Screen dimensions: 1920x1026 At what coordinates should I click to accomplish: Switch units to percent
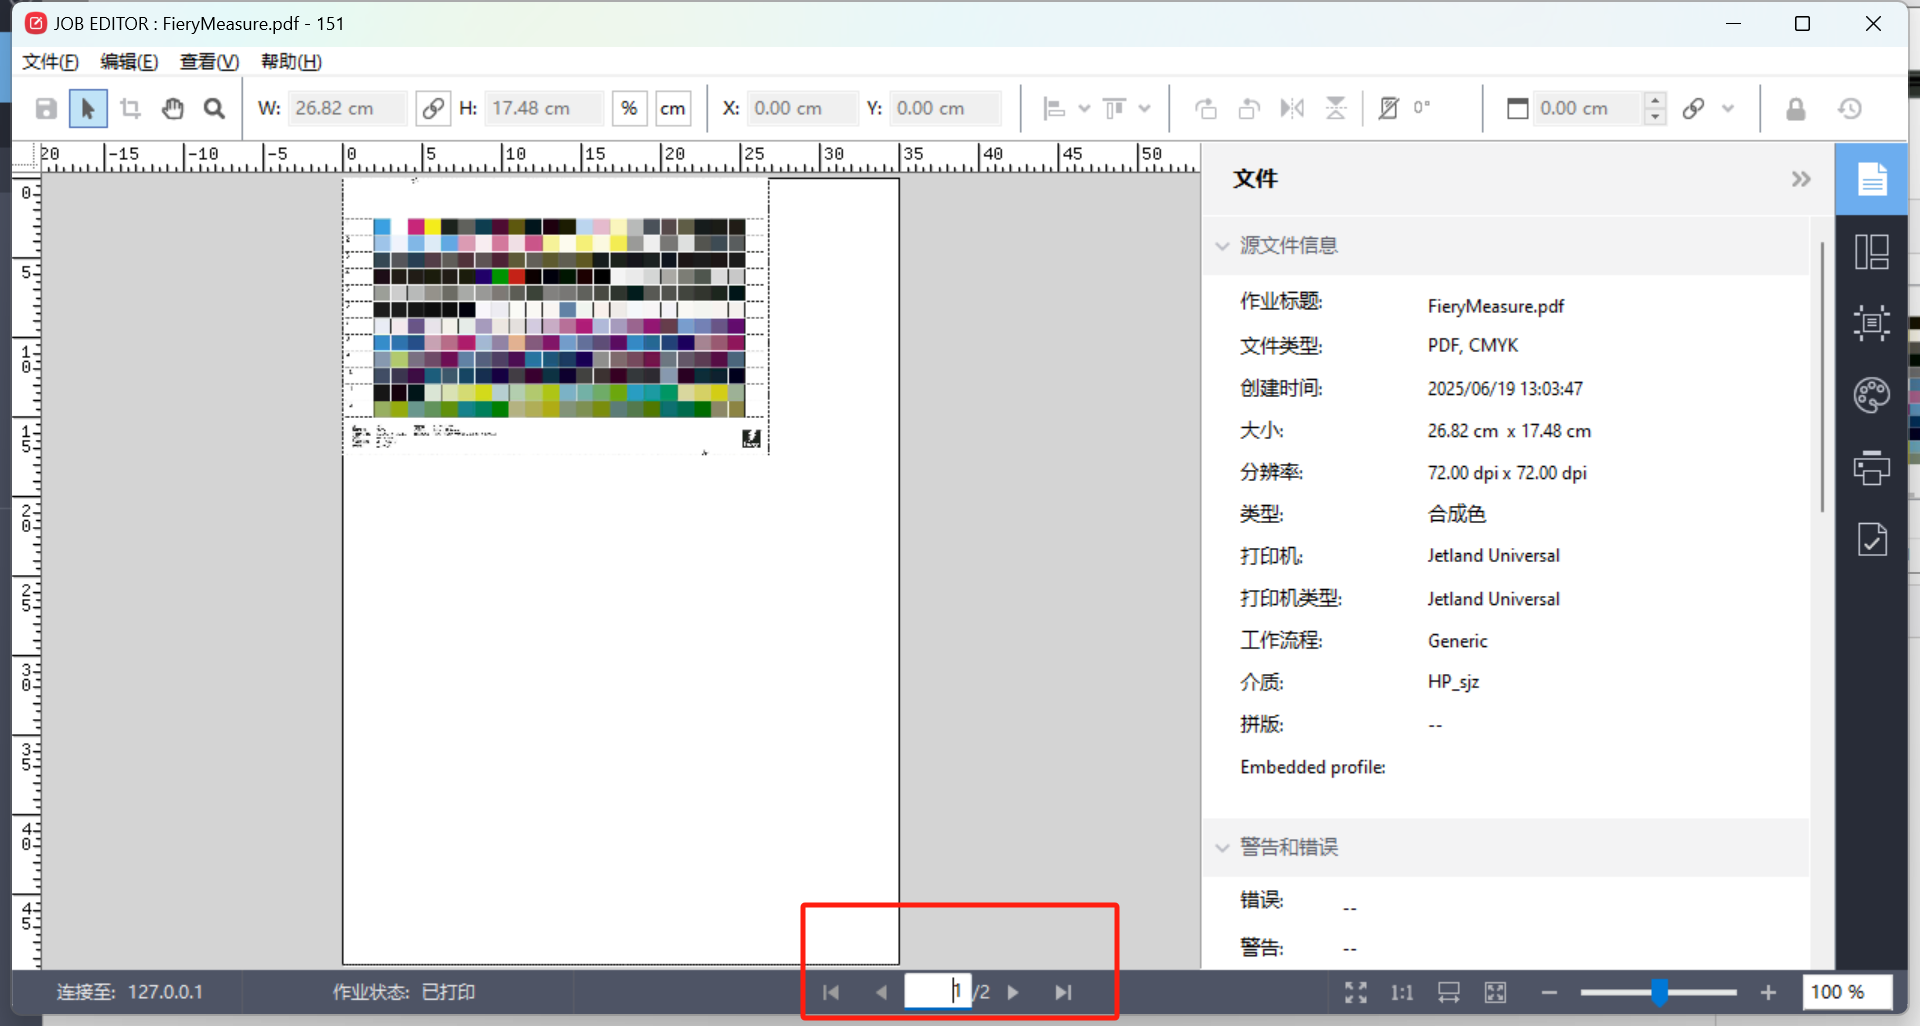629,108
